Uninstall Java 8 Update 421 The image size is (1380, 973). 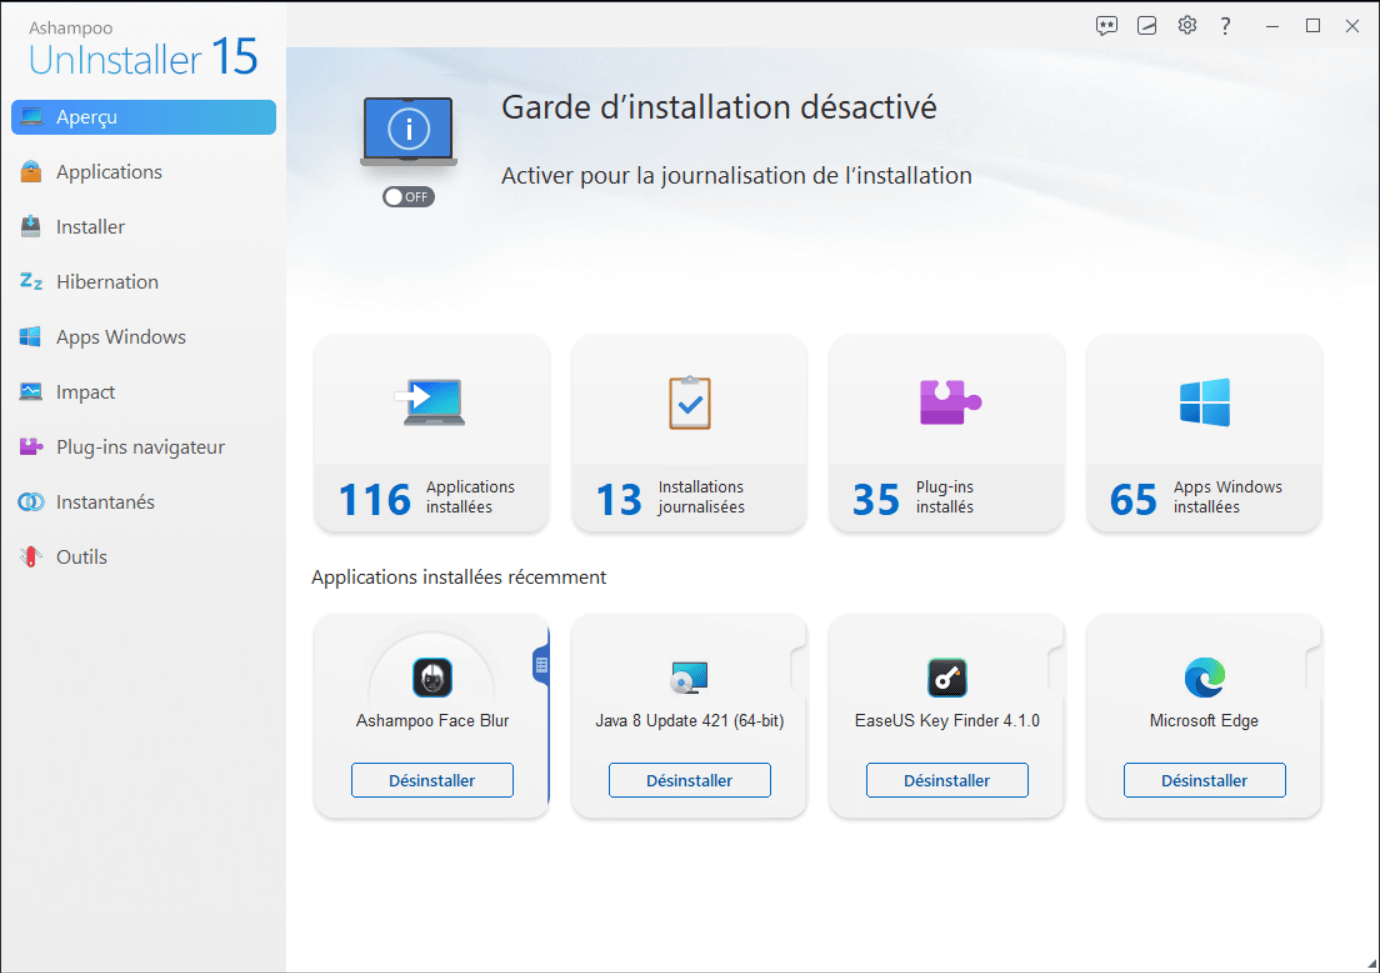(x=689, y=781)
